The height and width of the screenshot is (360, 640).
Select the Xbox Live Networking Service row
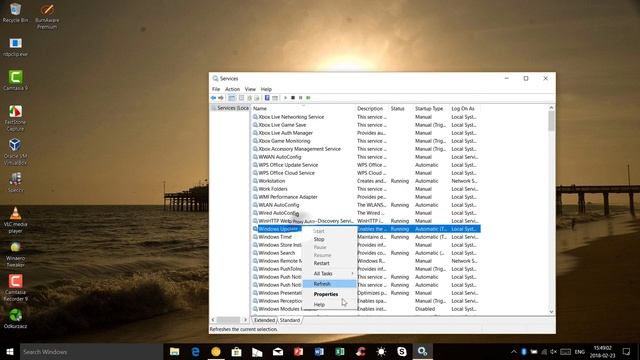pyautogui.click(x=366, y=117)
